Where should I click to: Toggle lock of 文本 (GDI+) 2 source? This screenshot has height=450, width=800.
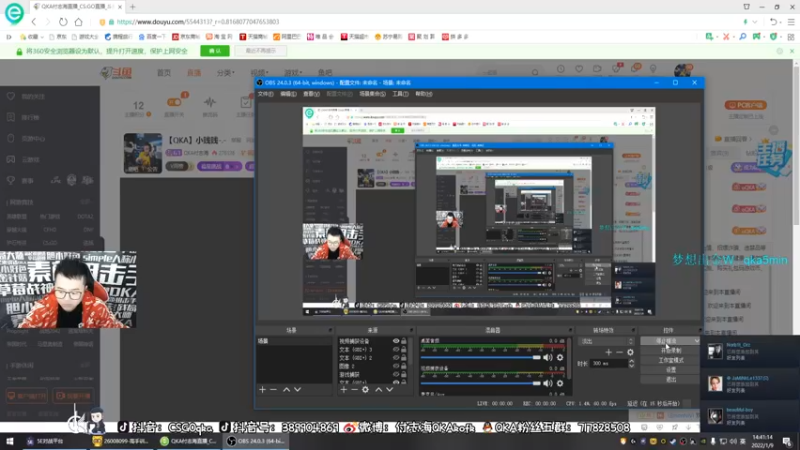[x=404, y=358]
